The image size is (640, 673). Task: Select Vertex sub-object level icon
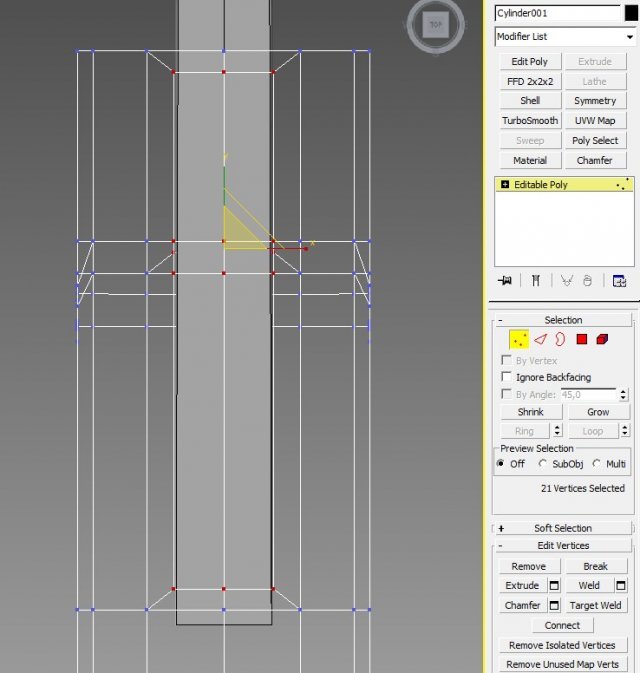519,339
